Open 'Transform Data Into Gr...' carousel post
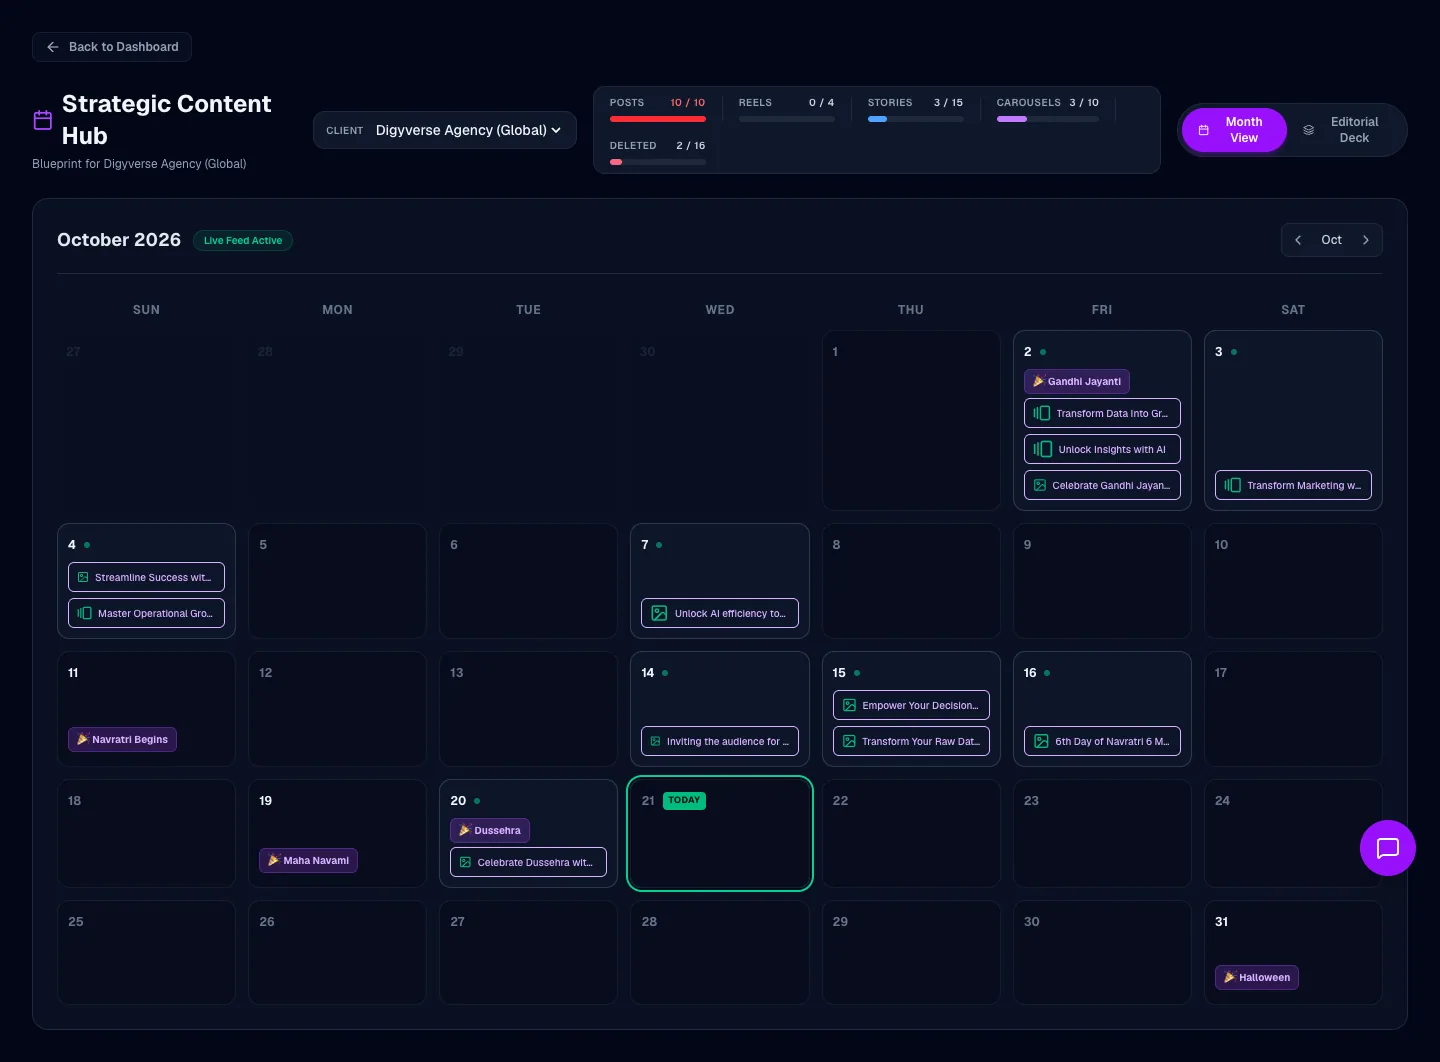The height and width of the screenshot is (1062, 1440). tap(1102, 413)
